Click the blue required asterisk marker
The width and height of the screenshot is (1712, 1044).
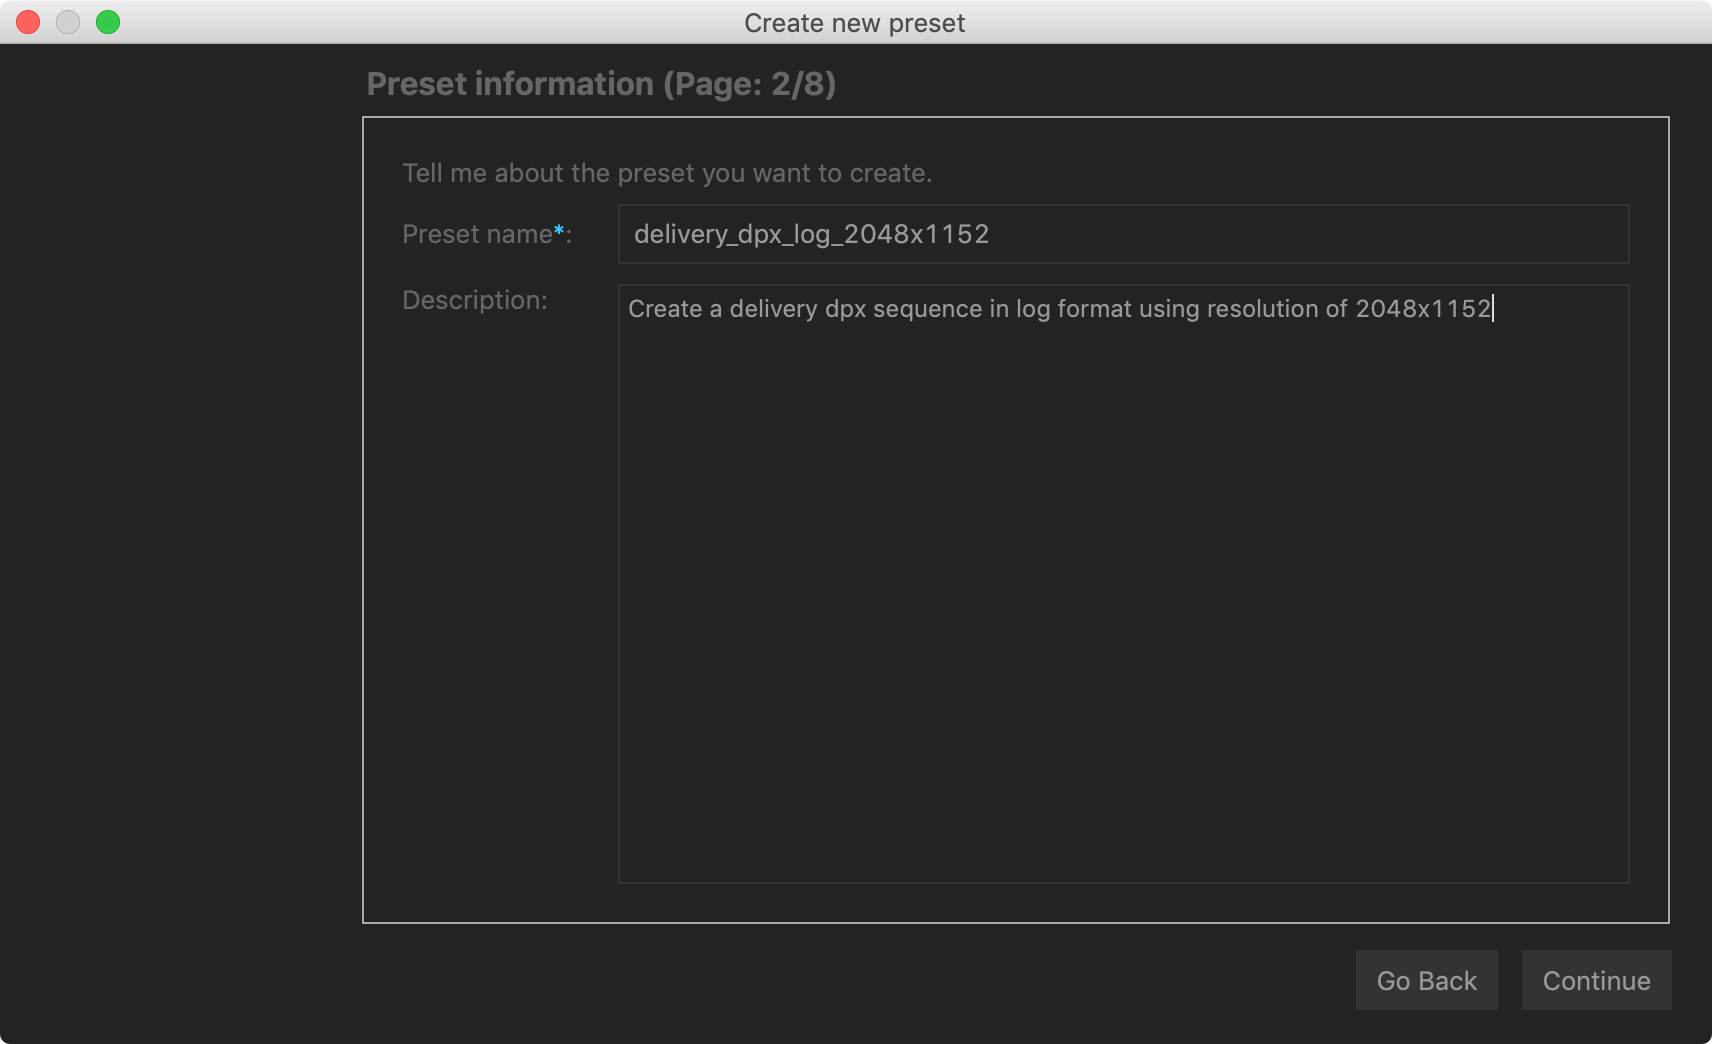click(559, 231)
